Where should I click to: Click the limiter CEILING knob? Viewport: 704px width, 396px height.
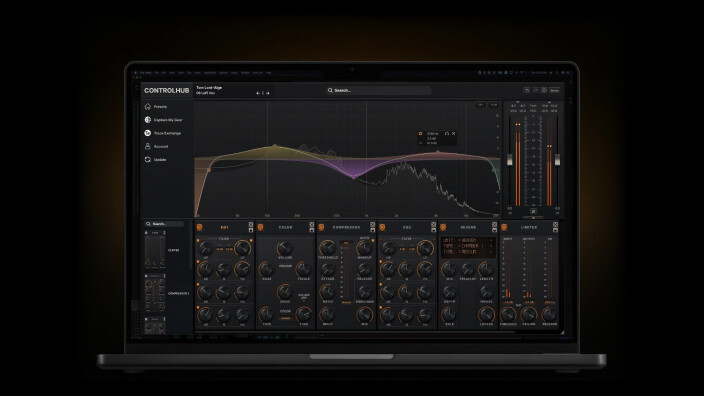tap(529, 314)
